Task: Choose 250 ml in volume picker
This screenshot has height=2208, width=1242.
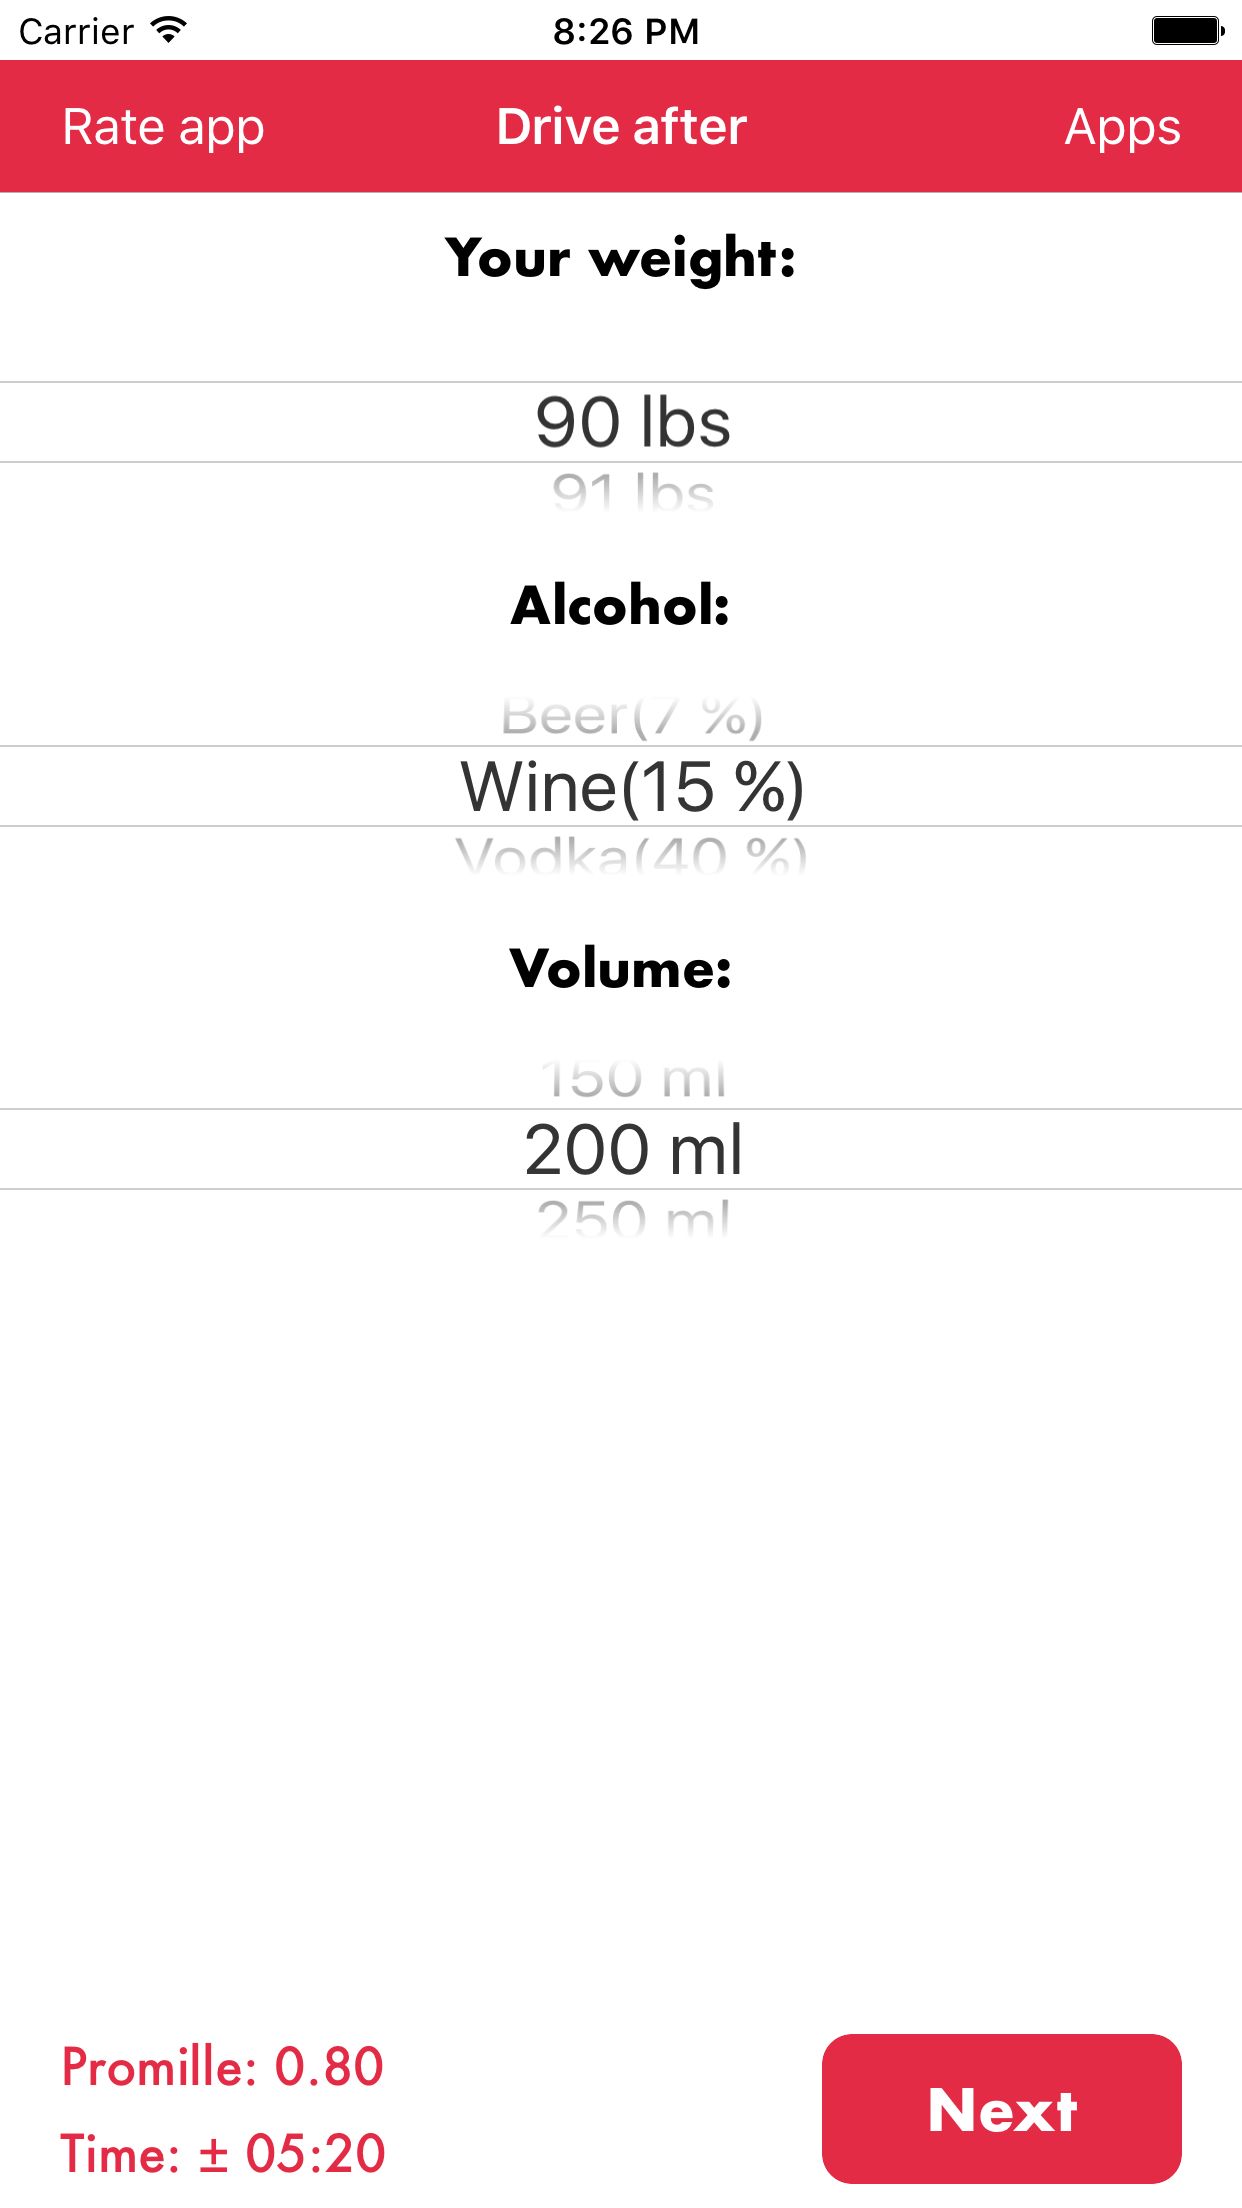Action: (632, 1218)
